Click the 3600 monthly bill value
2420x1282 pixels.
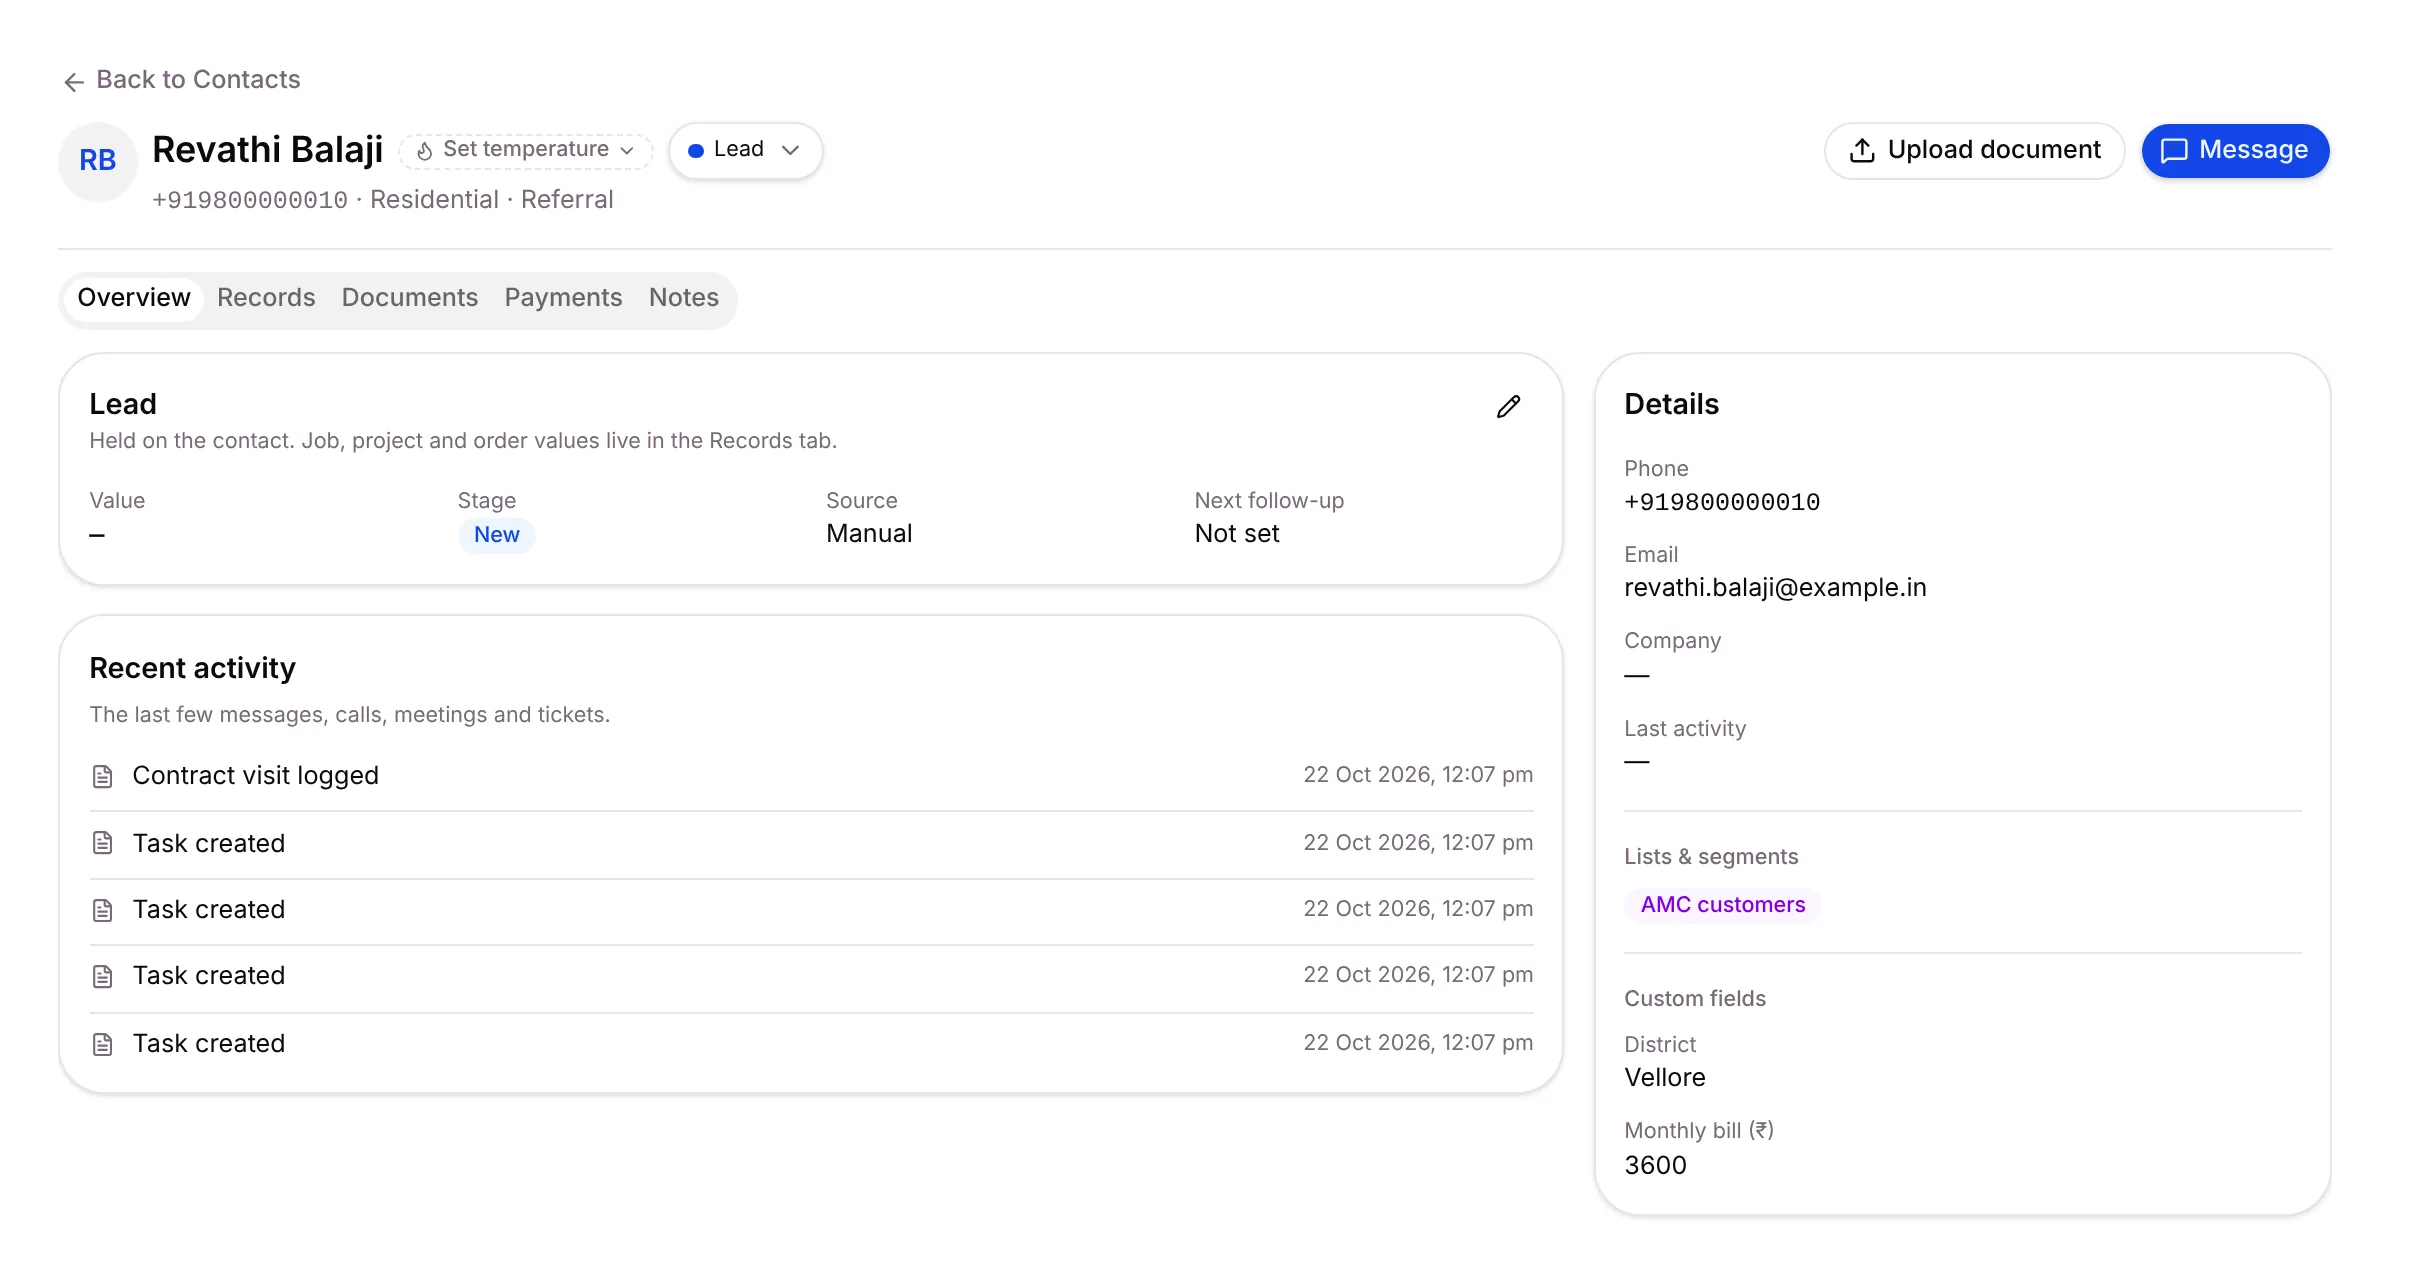pyautogui.click(x=1655, y=1166)
